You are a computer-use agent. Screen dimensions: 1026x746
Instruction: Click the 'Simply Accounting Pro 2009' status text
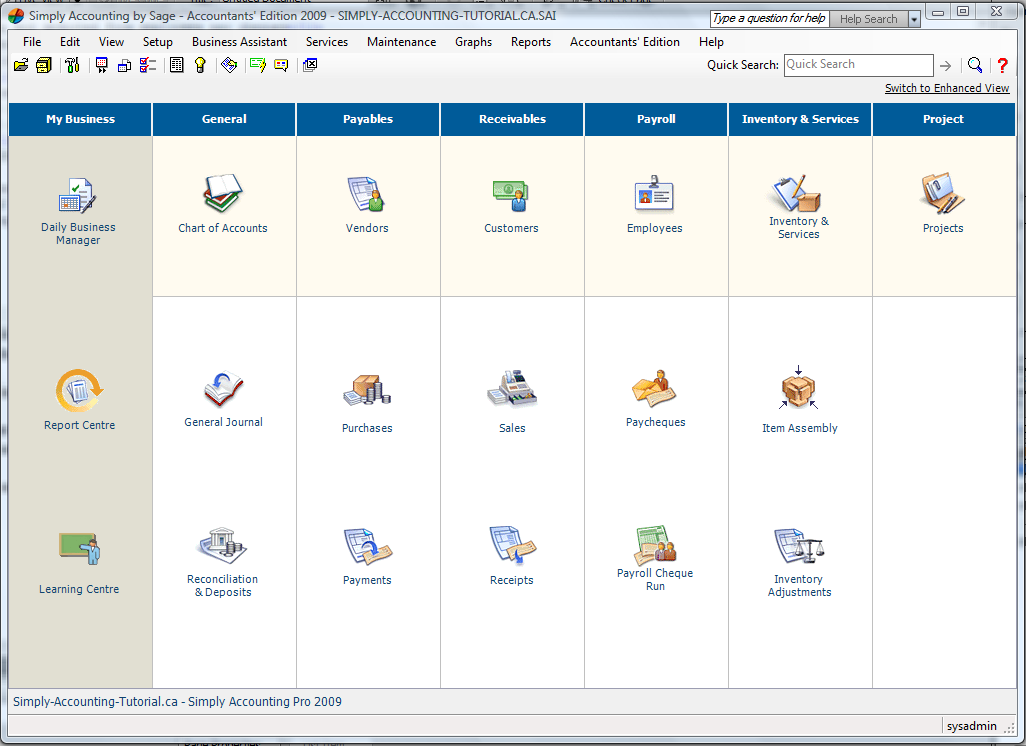(x=265, y=702)
